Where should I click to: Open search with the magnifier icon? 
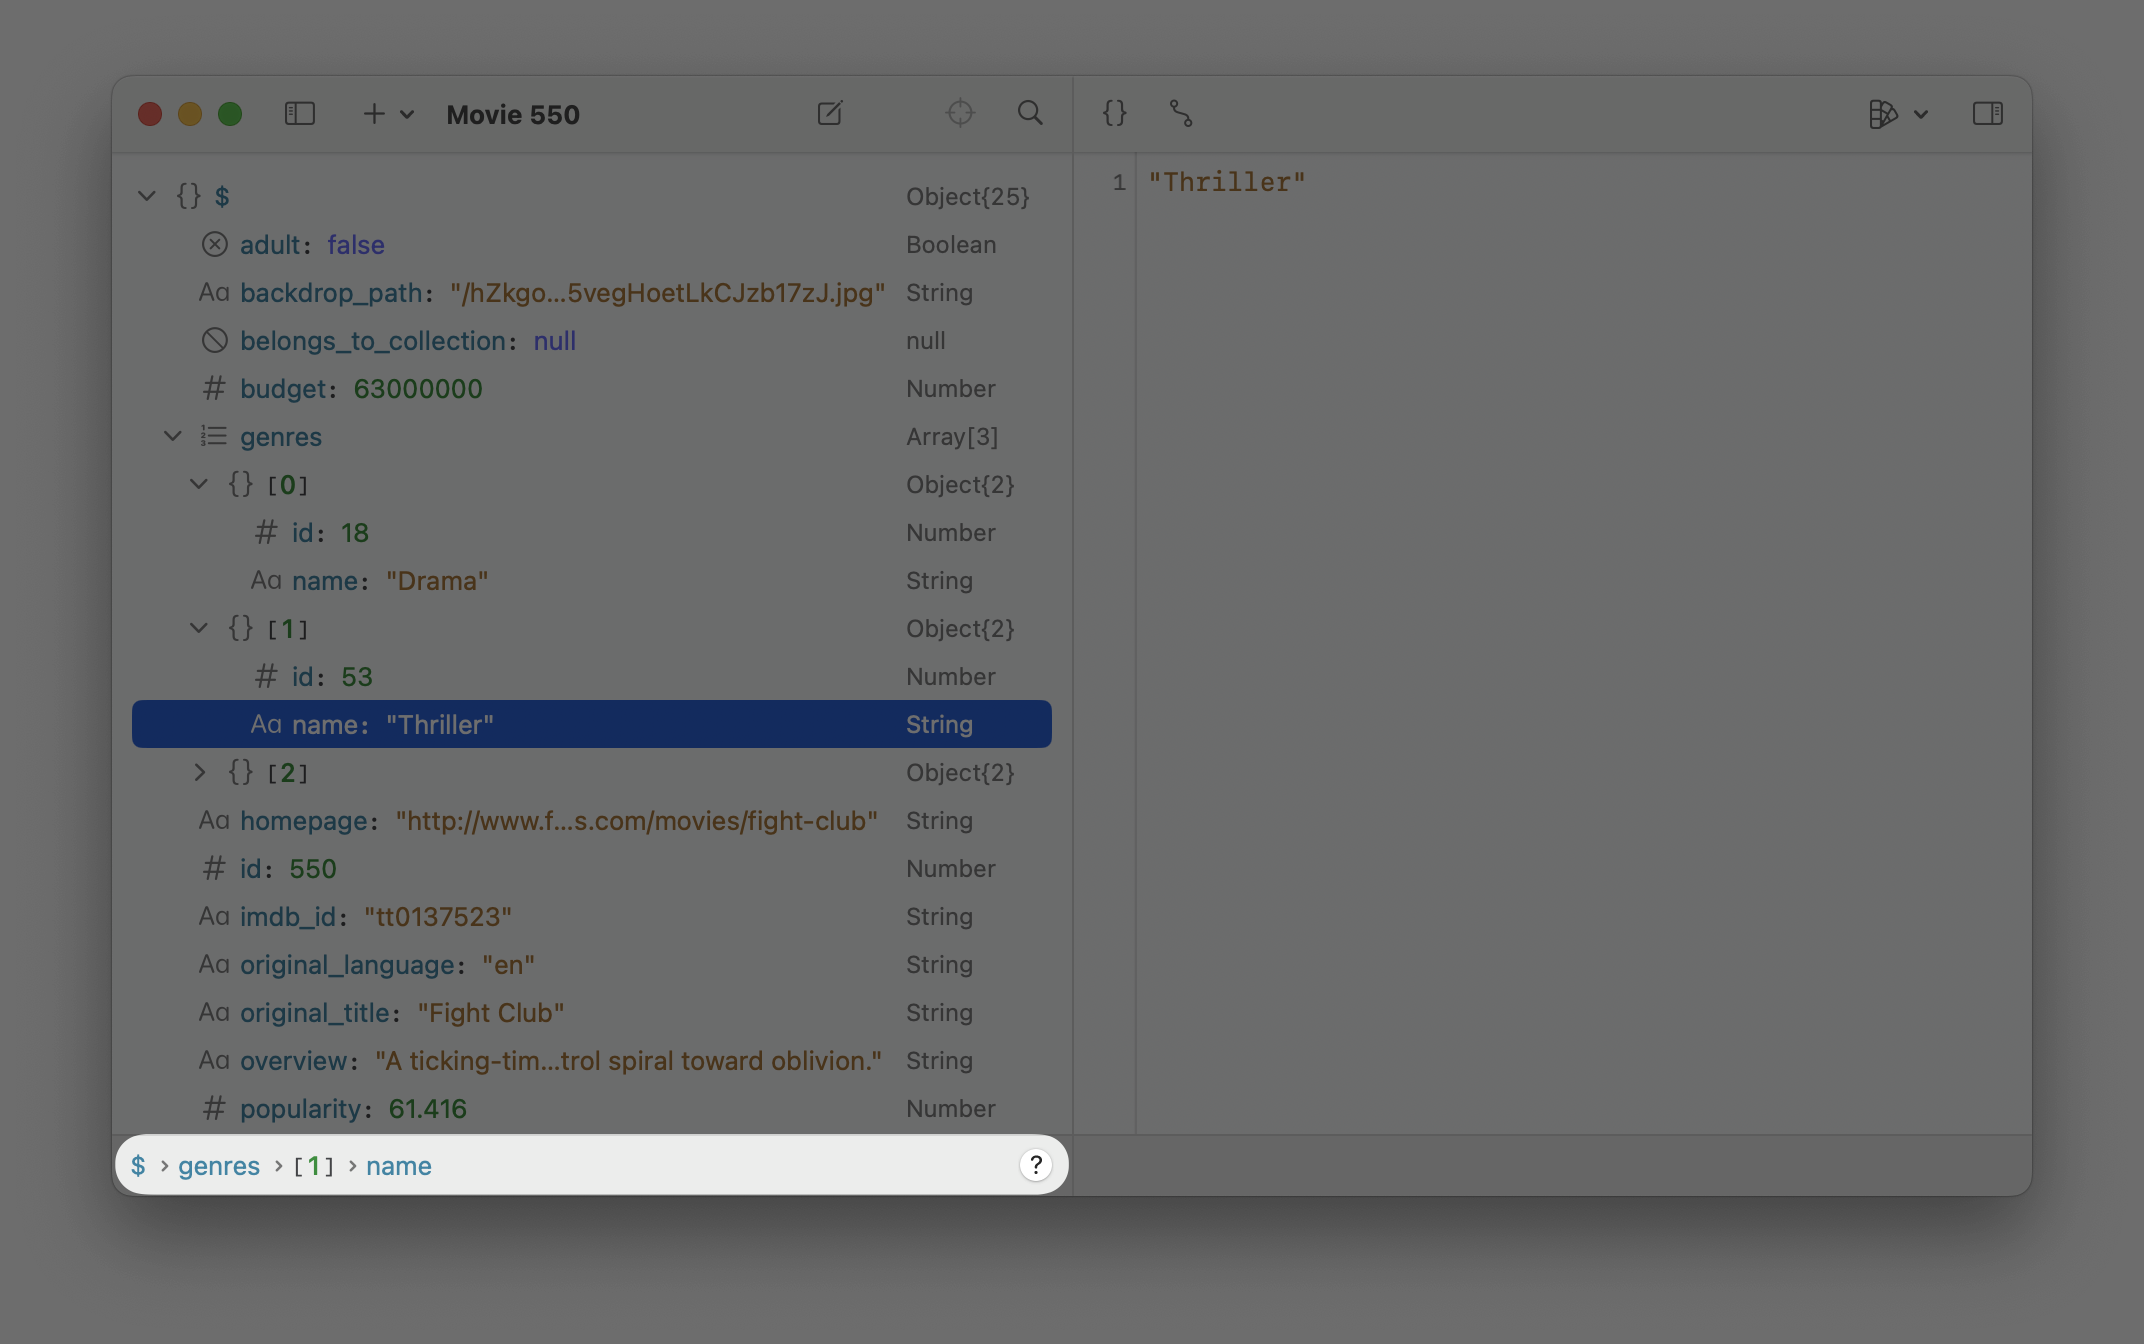1030,113
